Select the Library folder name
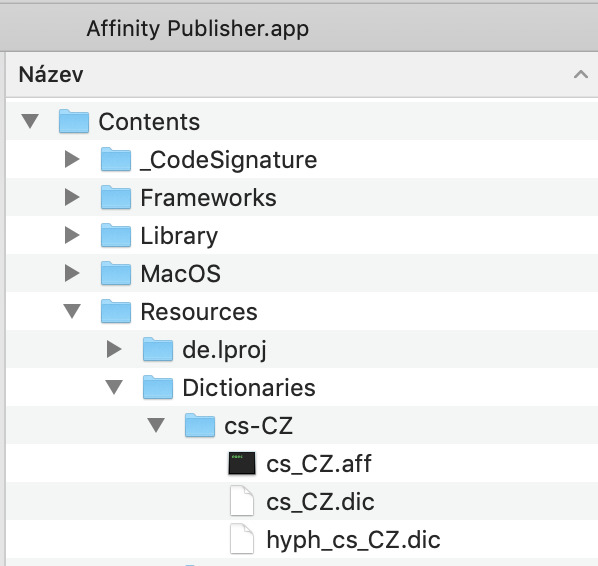Screen dimensions: 598x566 [x=179, y=236]
